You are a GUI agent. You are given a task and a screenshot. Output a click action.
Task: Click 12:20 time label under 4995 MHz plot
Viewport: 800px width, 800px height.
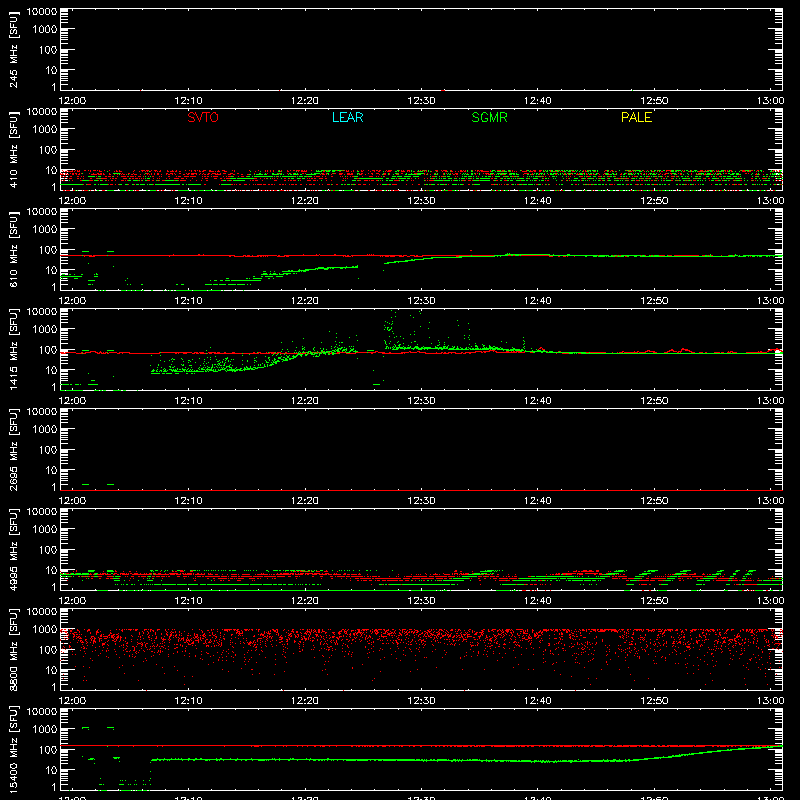click(x=305, y=601)
